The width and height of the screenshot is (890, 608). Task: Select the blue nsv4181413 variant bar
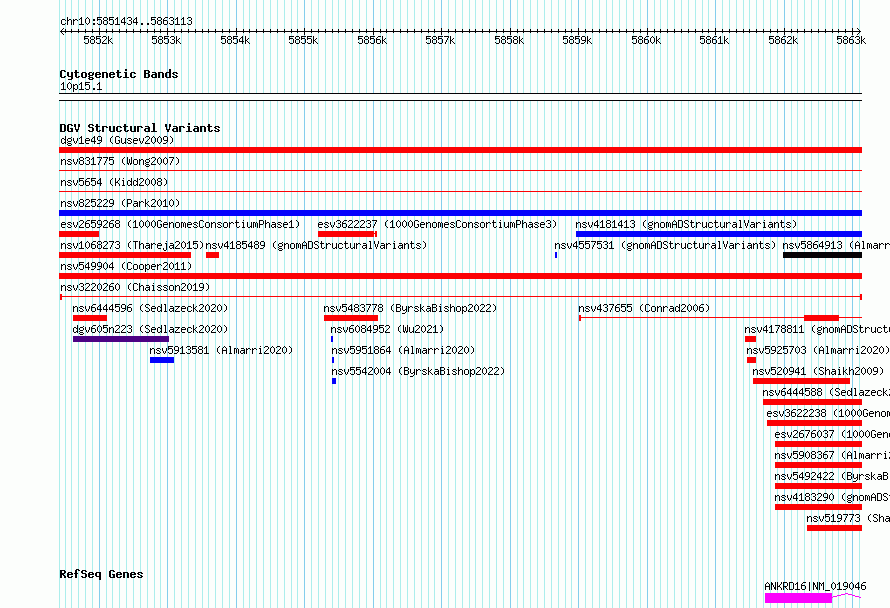[719, 234]
